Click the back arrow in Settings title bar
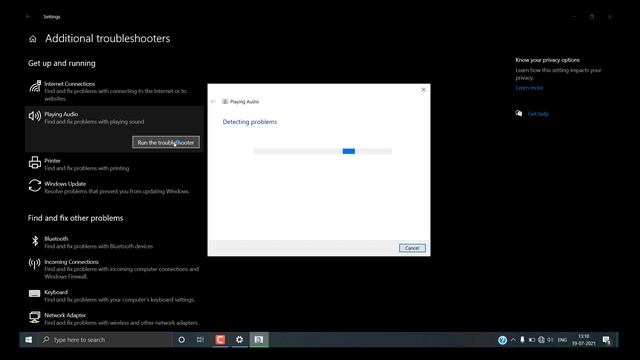The image size is (640, 360). pos(28,17)
